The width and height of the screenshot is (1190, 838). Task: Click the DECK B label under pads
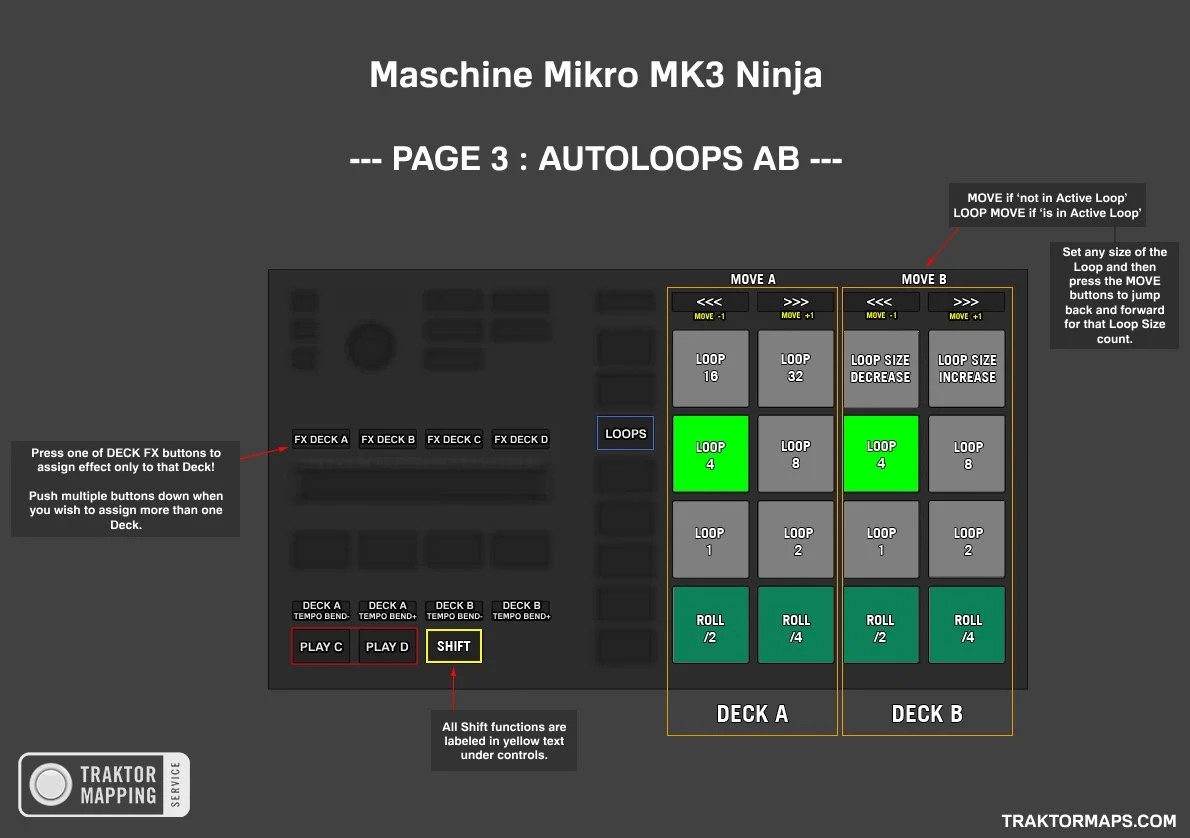coord(927,714)
